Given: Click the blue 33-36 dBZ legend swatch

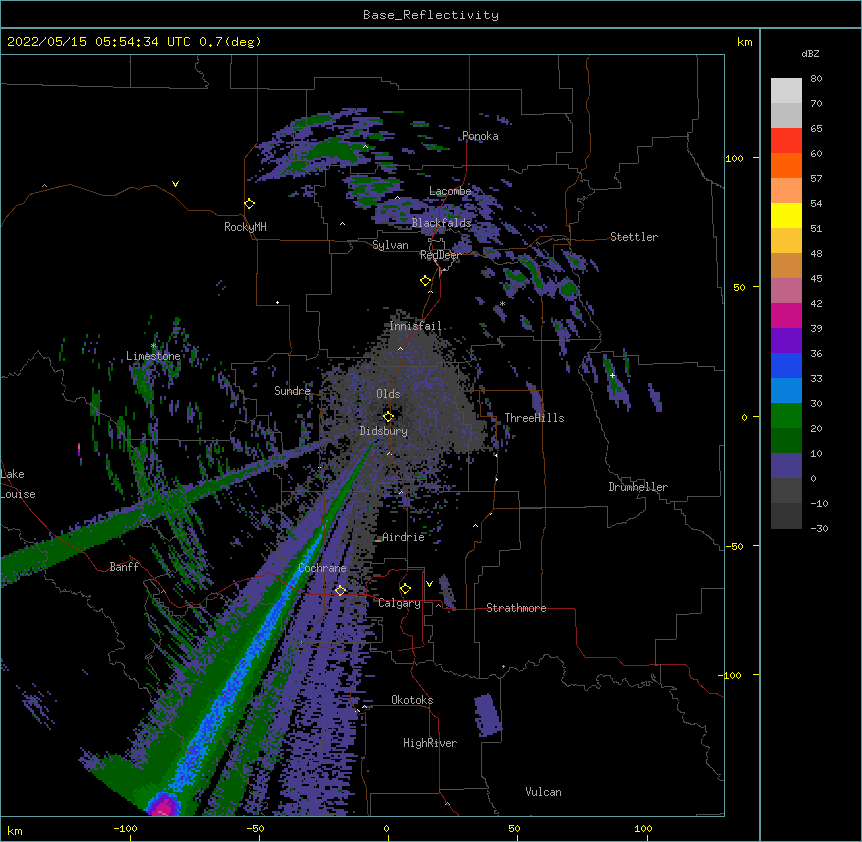Looking at the screenshot, I should tap(786, 365).
